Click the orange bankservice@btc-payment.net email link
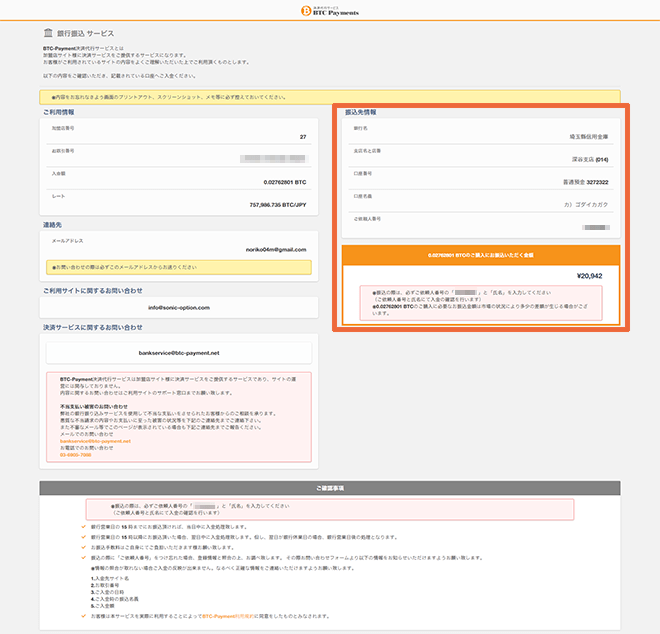The height and width of the screenshot is (634, 660). pyautogui.click(x=96, y=441)
